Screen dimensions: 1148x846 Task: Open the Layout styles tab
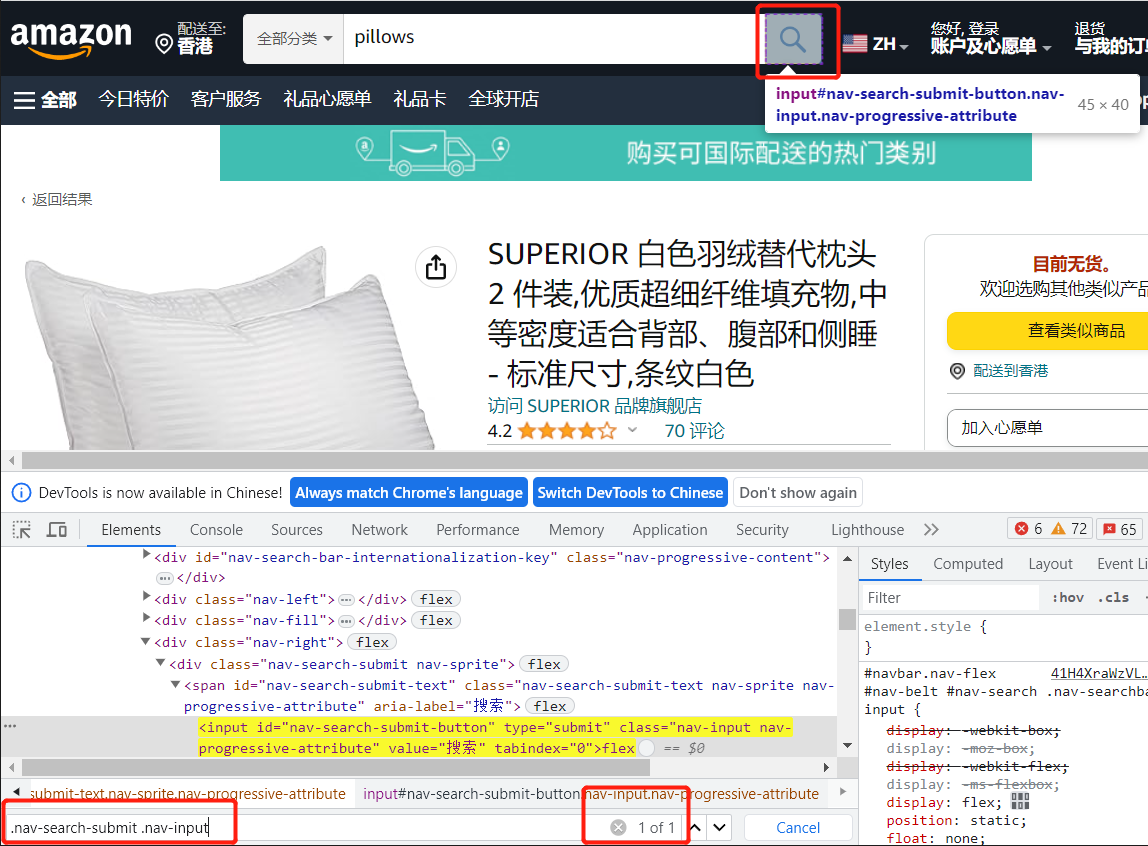point(1050,564)
